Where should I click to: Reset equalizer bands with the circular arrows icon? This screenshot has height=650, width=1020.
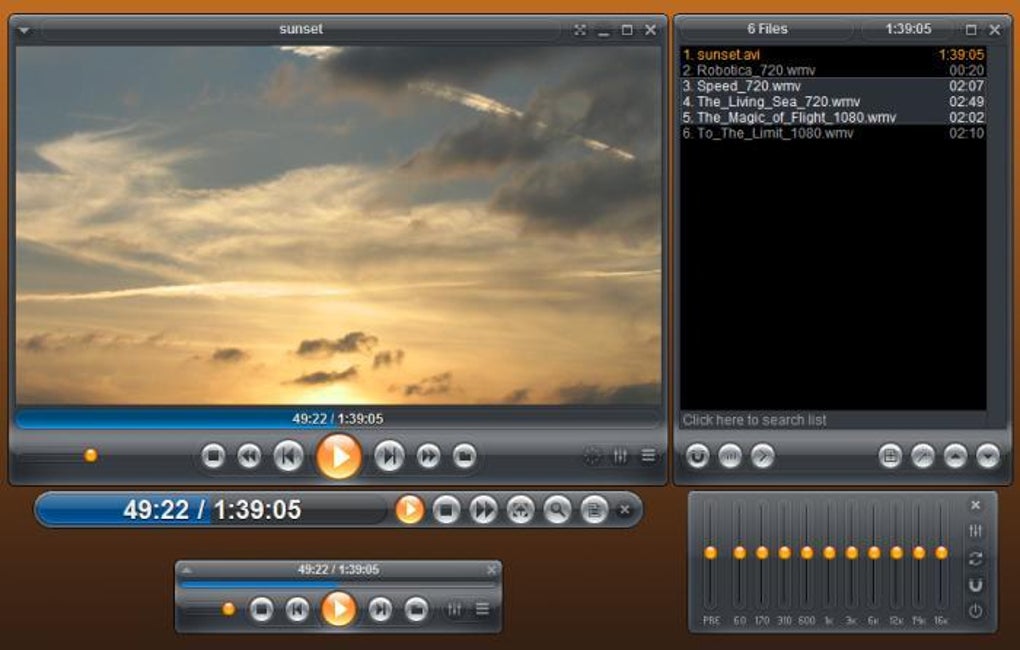977,557
